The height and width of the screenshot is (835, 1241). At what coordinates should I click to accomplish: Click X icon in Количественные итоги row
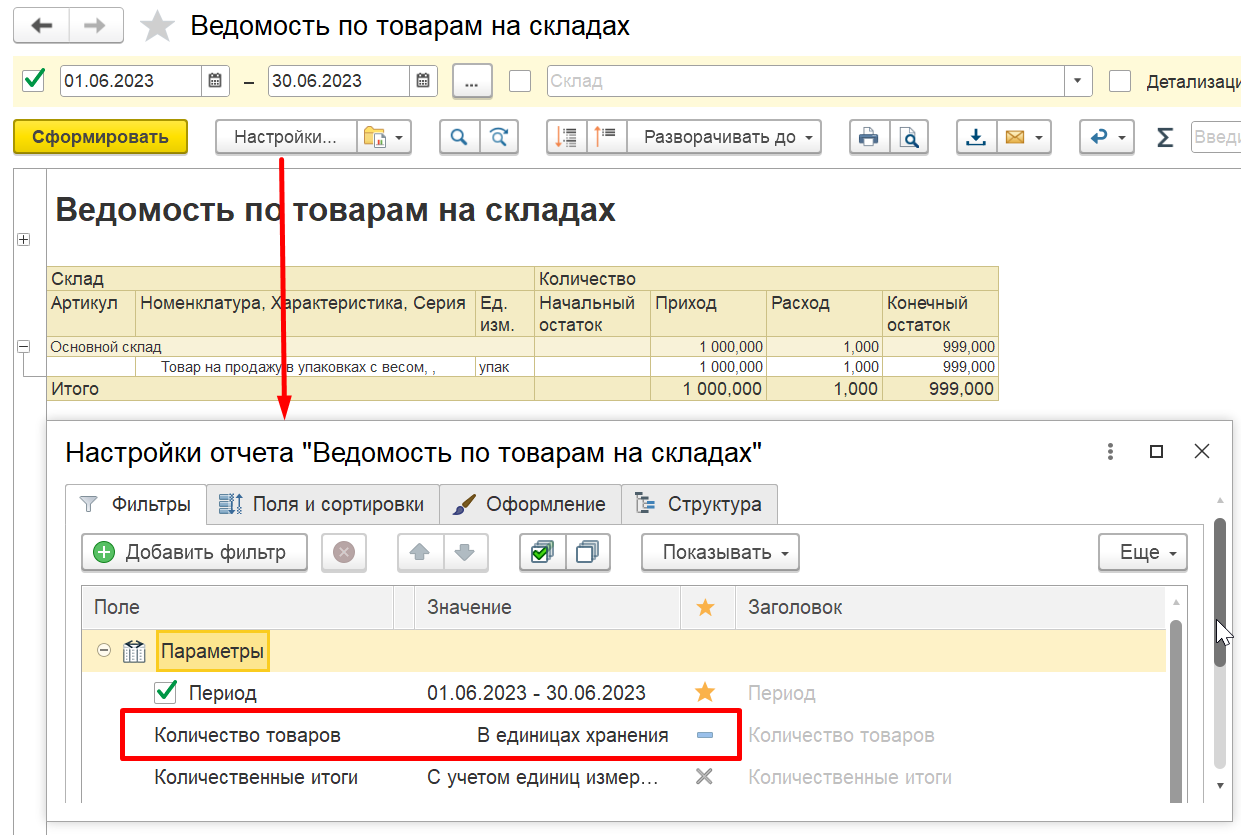tap(704, 776)
